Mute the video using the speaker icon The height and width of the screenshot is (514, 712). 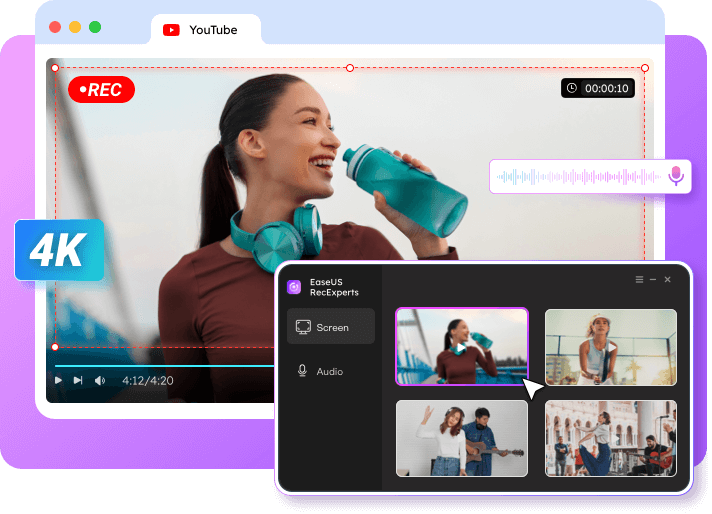[x=100, y=381]
